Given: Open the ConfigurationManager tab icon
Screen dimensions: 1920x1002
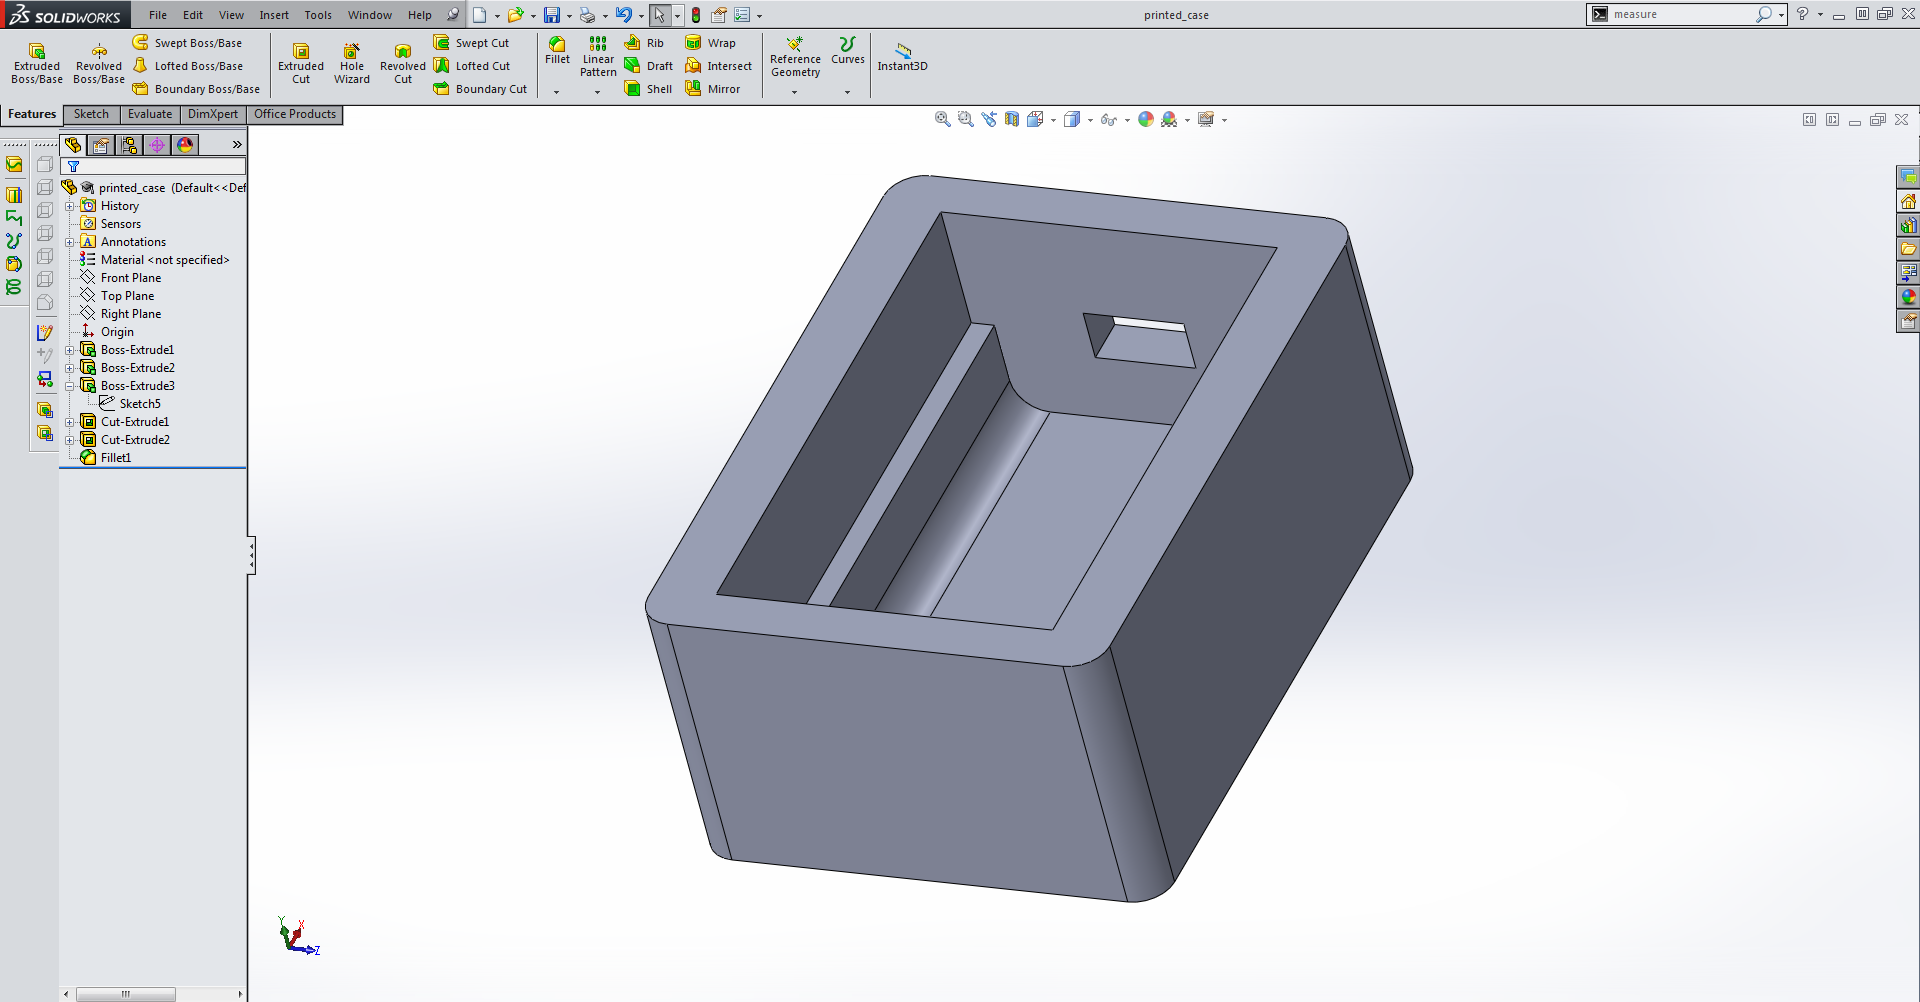Looking at the screenshot, I should point(129,145).
